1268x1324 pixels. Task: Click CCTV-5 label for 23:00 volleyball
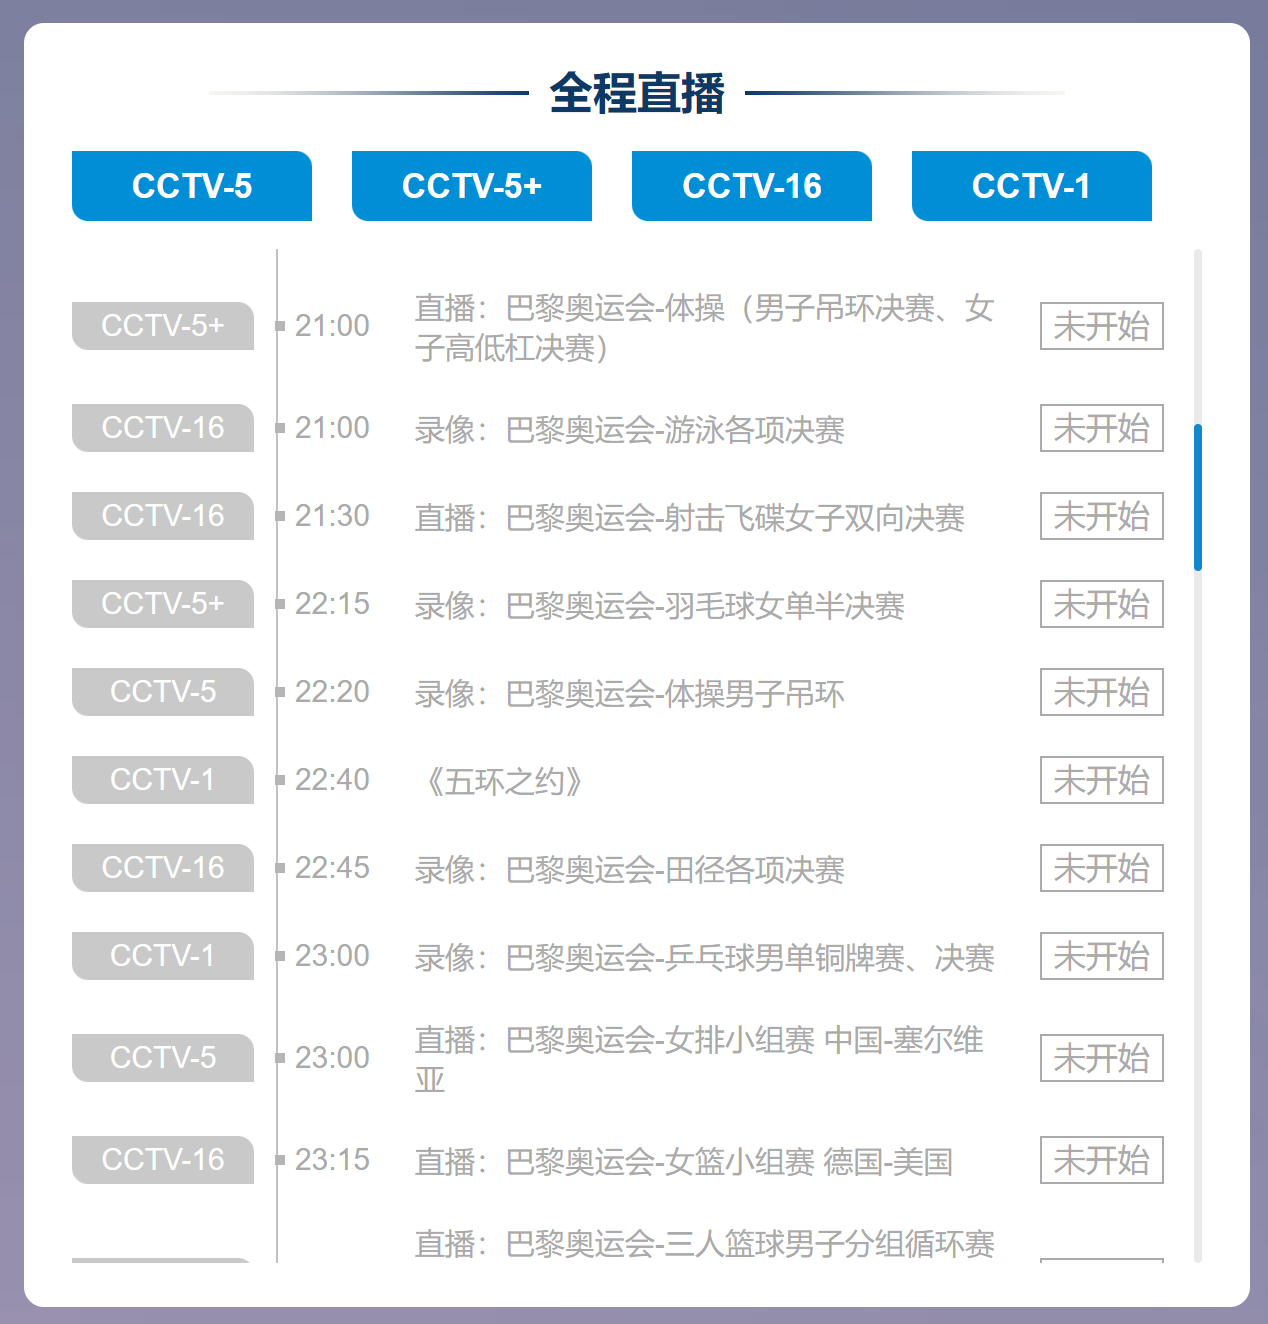click(163, 1058)
